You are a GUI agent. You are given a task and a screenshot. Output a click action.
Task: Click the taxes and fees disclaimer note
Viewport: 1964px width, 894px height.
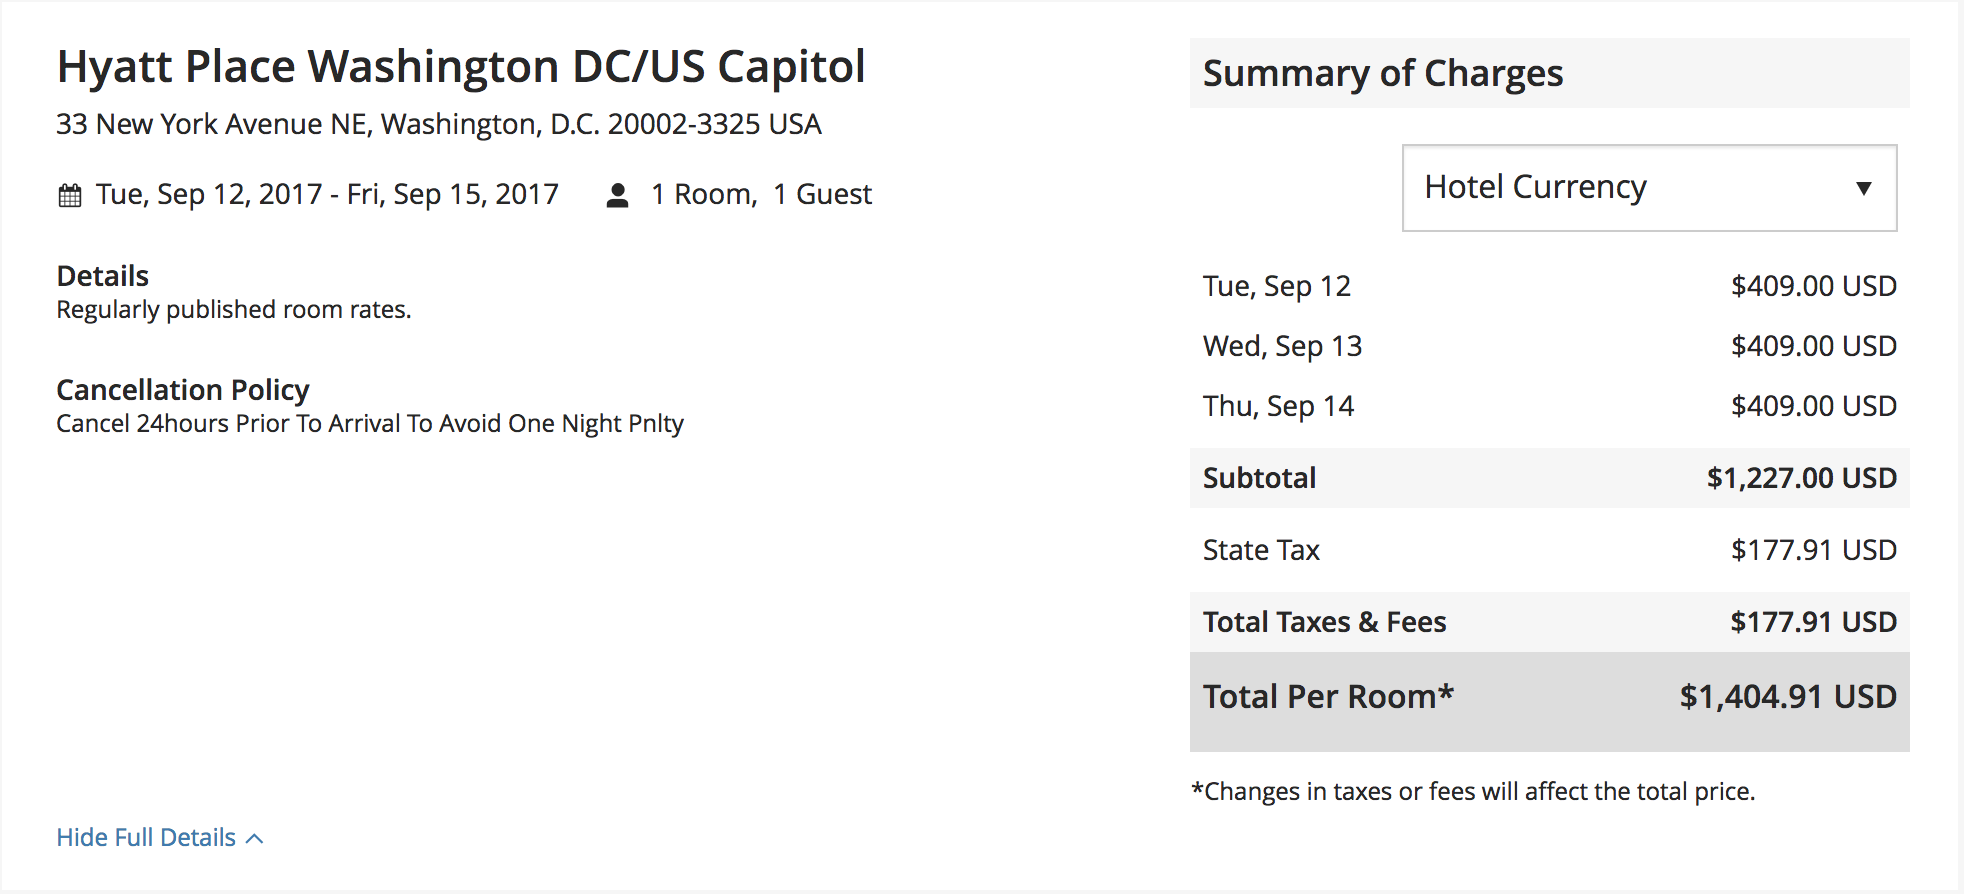pyautogui.click(x=1473, y=791)
